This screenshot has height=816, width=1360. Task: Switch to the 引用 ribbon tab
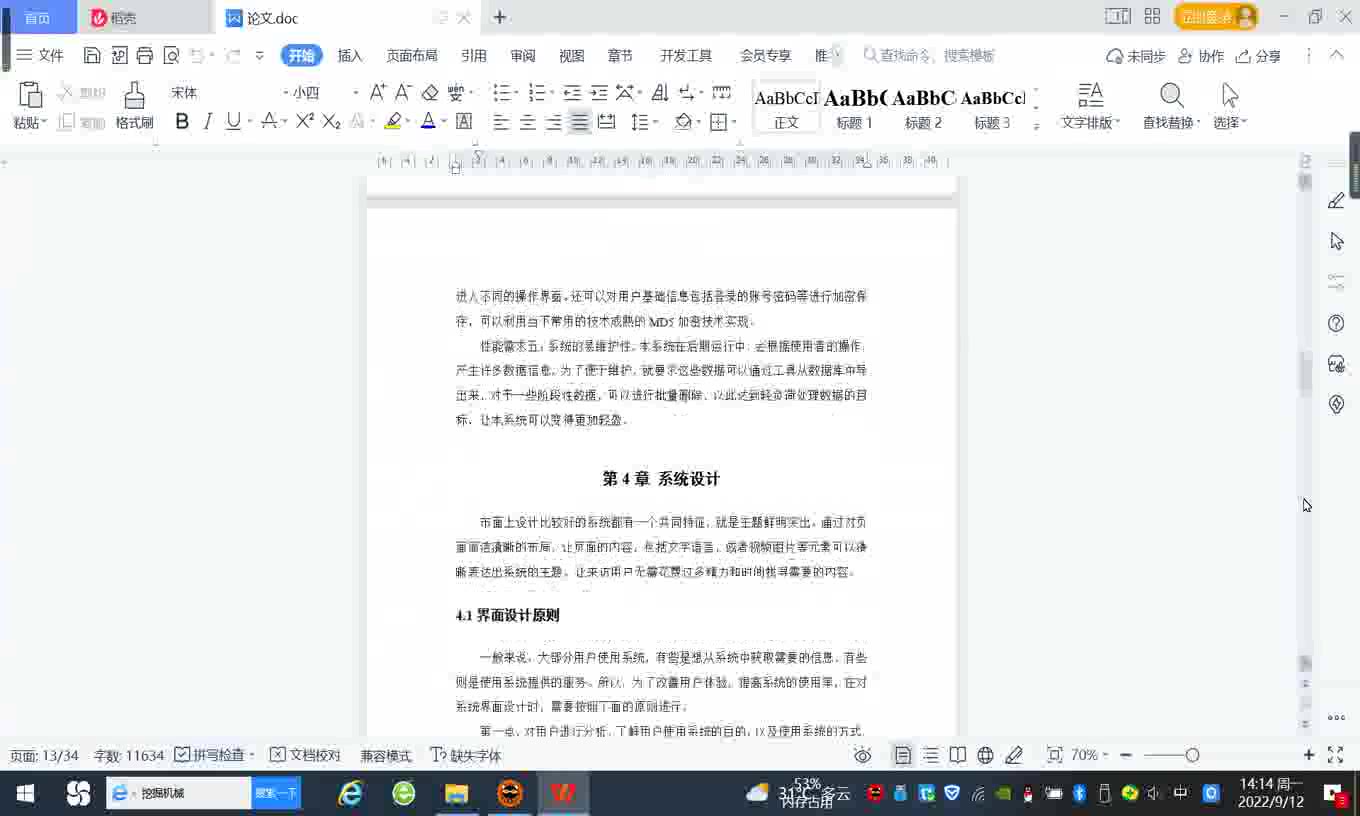pyautogui.click(x=474, y=56)
